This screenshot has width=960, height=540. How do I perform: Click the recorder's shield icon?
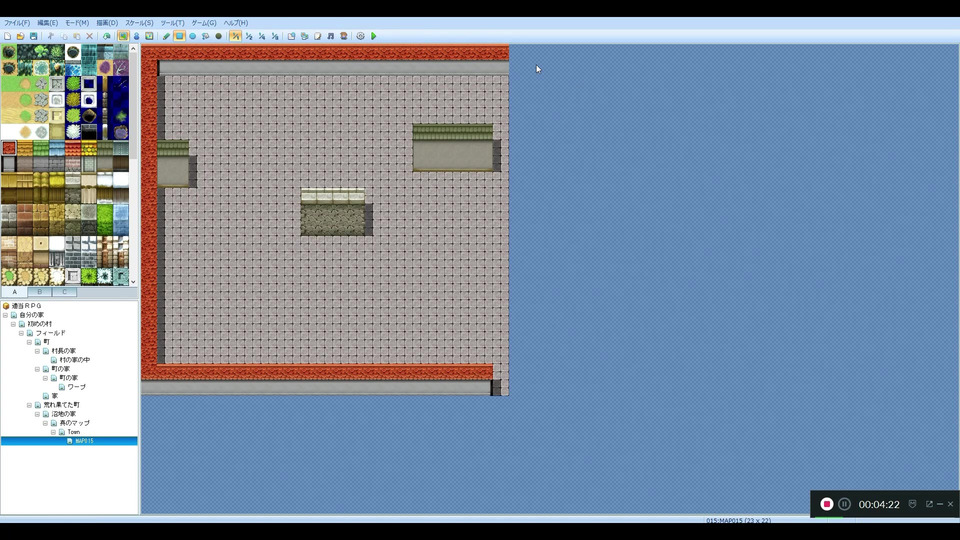(912, 504)
